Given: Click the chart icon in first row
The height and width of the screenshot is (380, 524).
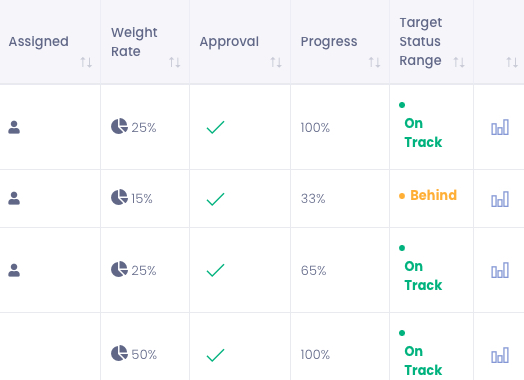Looking at the screenshot, I should 500,127.
